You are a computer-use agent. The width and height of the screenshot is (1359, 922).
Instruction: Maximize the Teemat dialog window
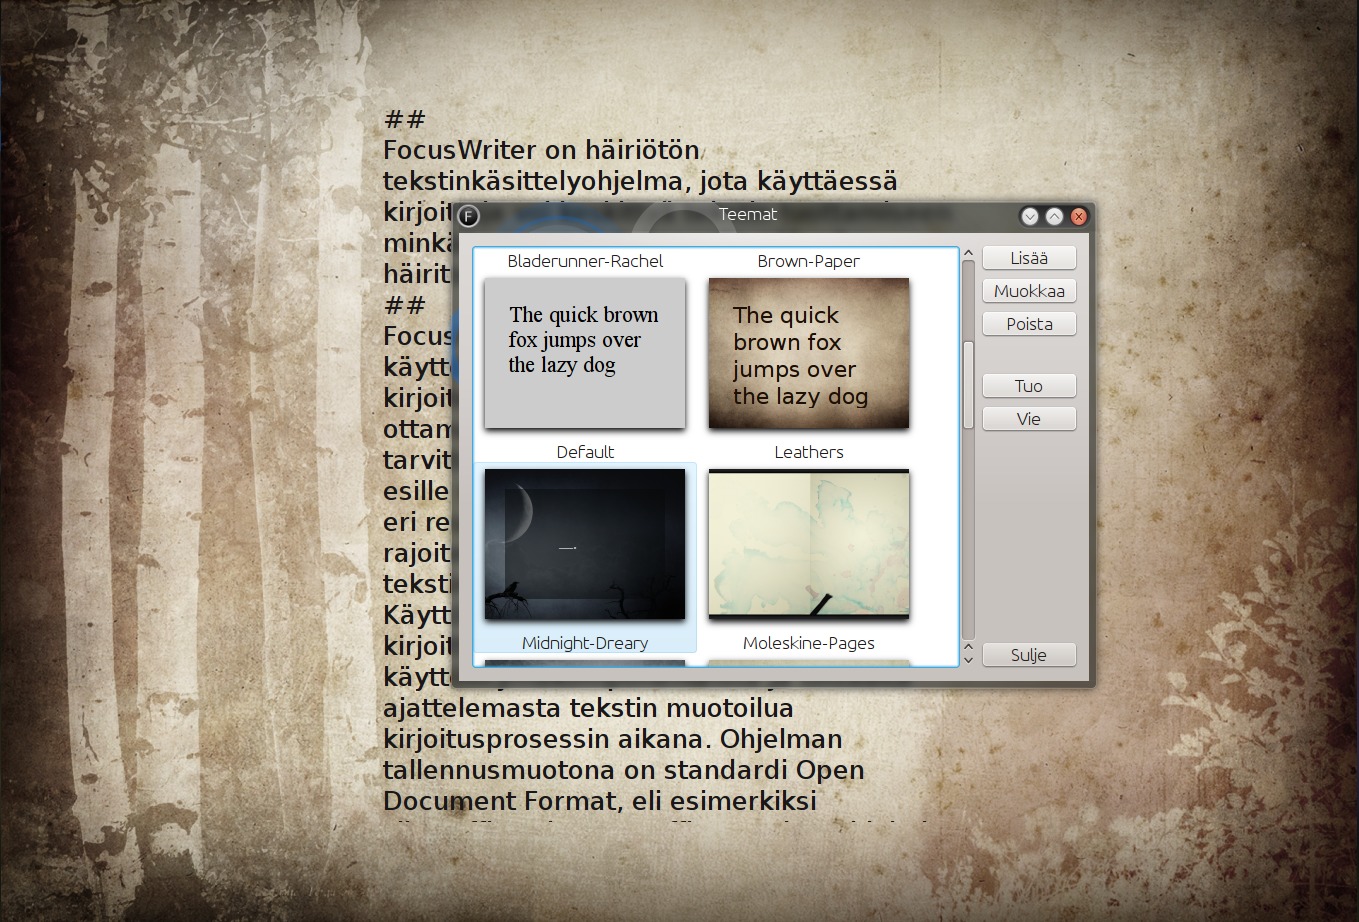point(1054,216)
